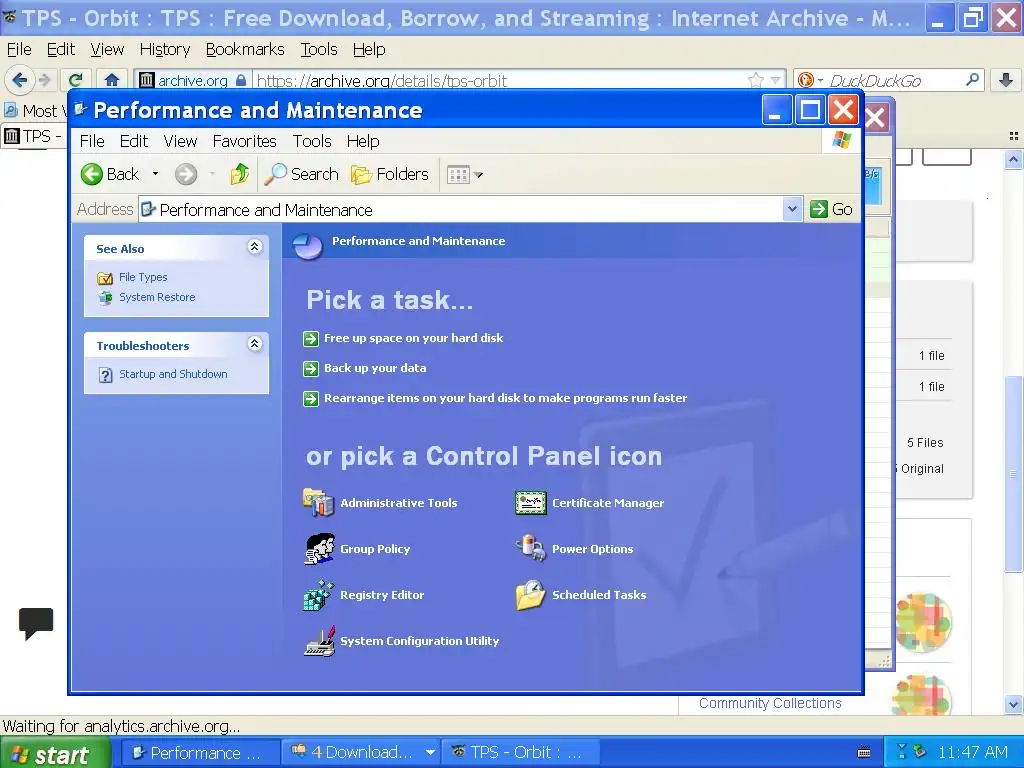Click browser back arrow in Firefox window
The width and height of the screenshot is (1024, 768).
coord(20,80)
